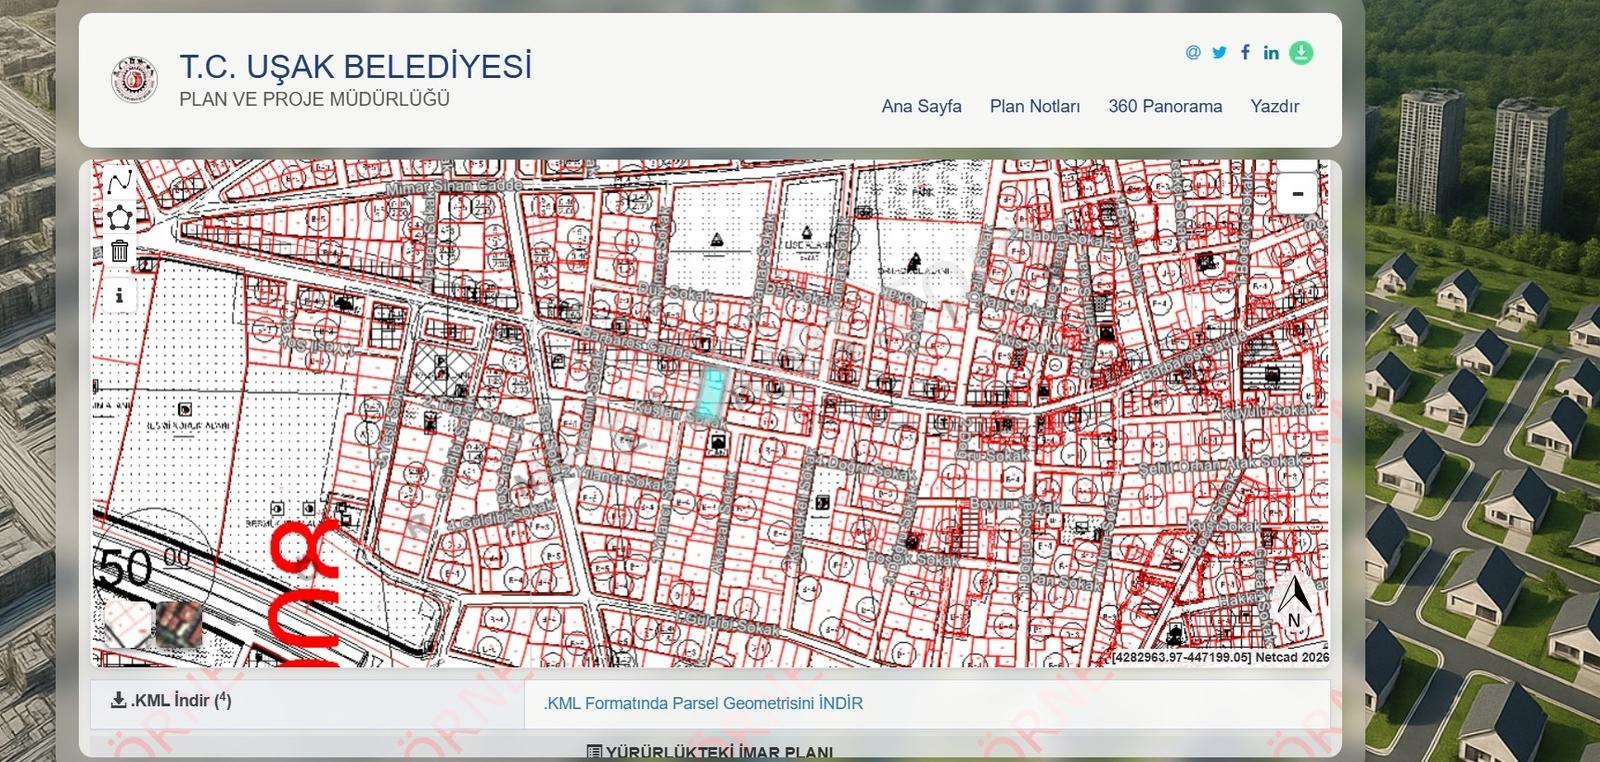Open the Twitter link icon
1600x762 pixels.
tap(1219, 52)
